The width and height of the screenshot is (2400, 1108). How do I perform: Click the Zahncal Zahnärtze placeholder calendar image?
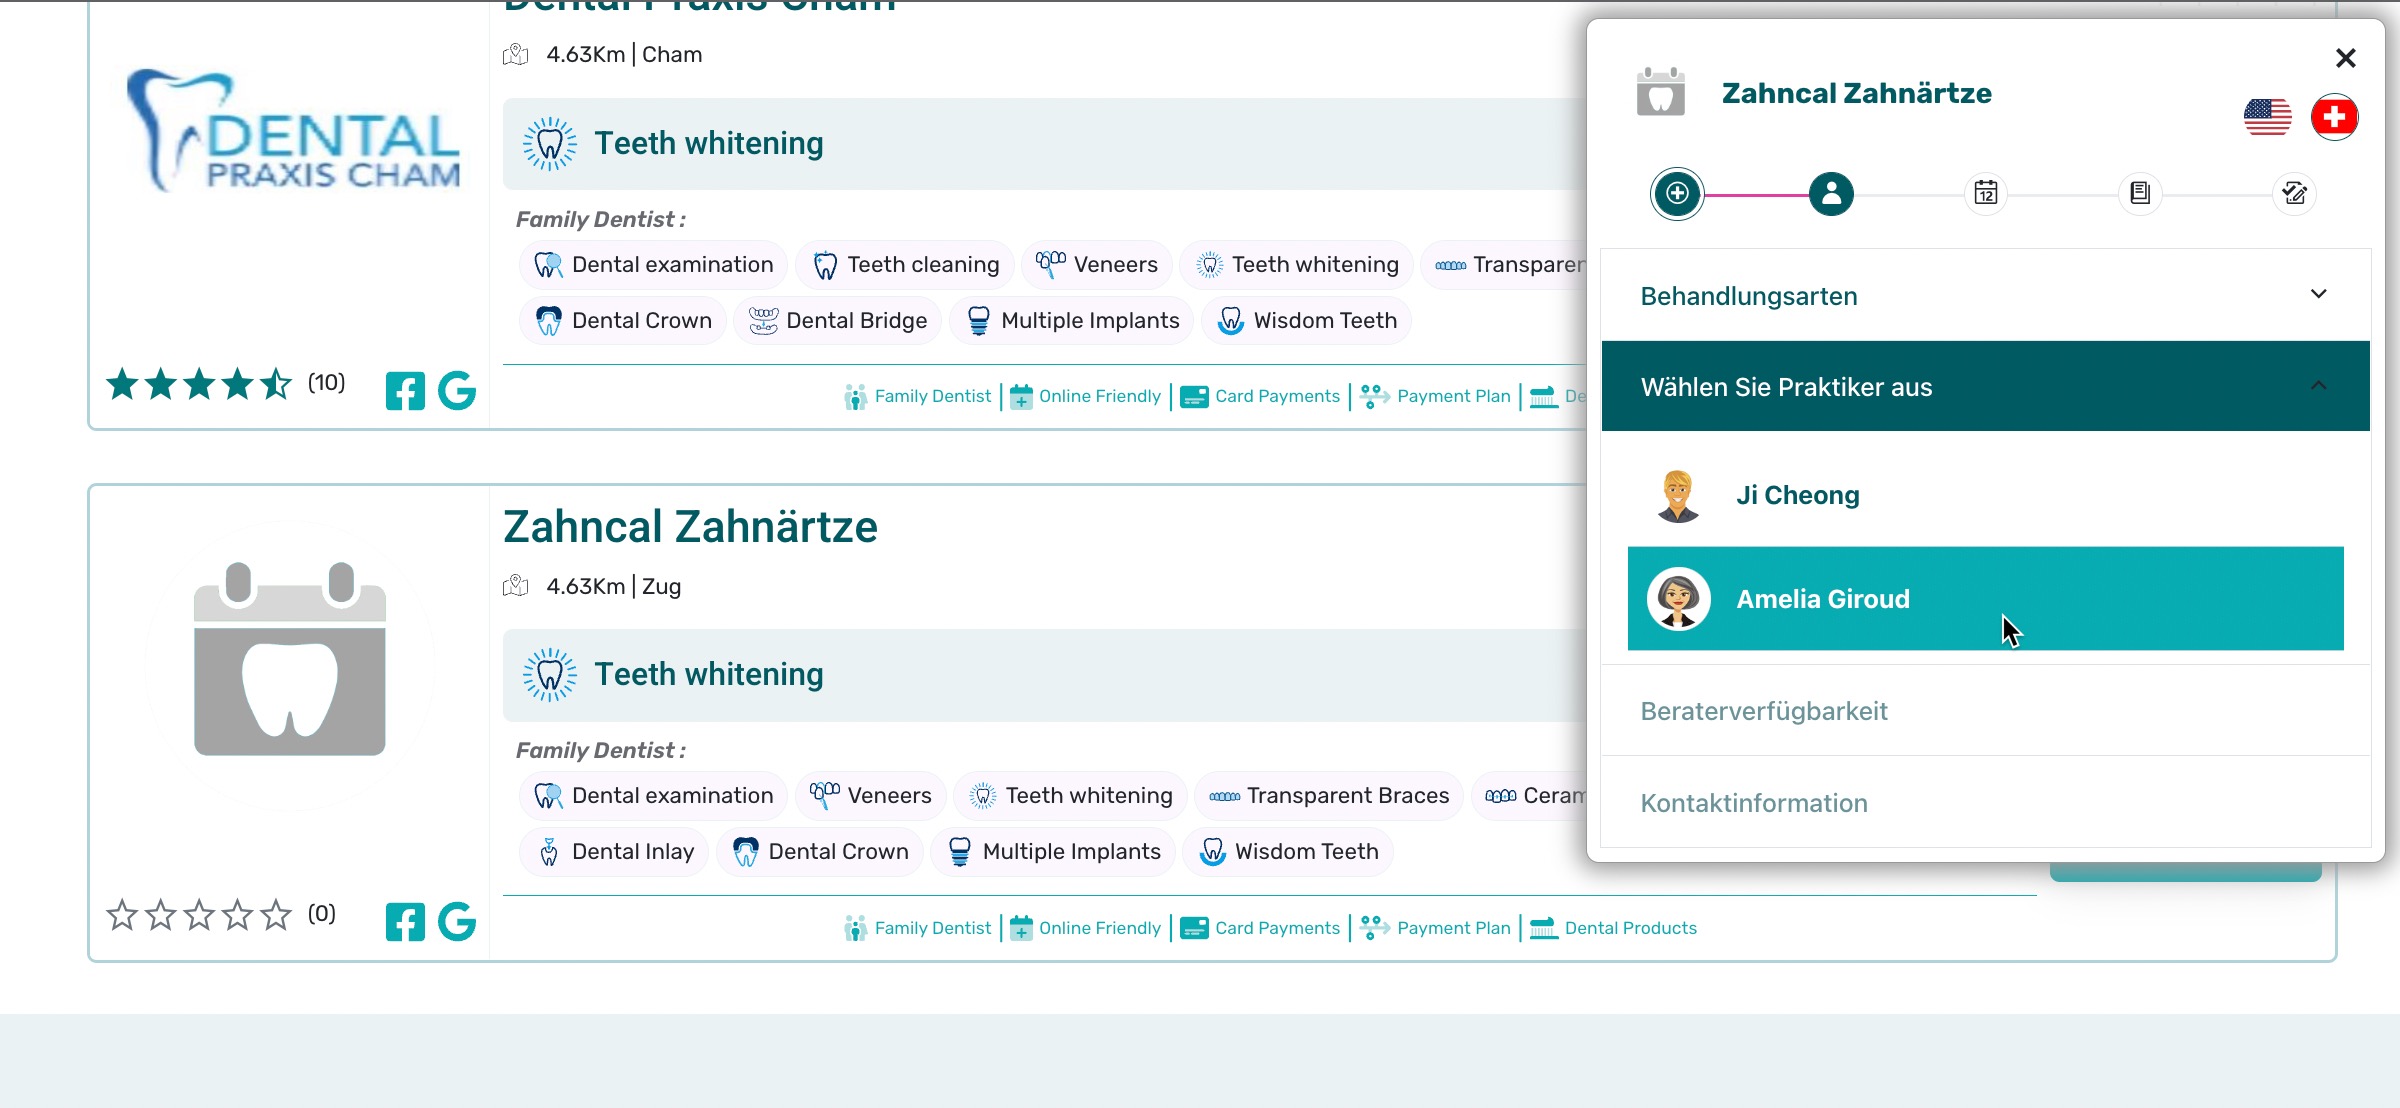click(289, 659)
